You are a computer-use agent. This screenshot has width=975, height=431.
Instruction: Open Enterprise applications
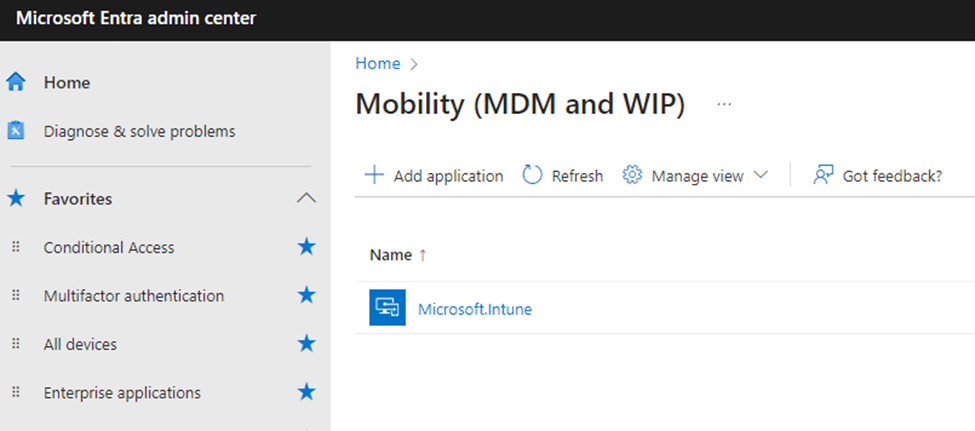[122, 393]
